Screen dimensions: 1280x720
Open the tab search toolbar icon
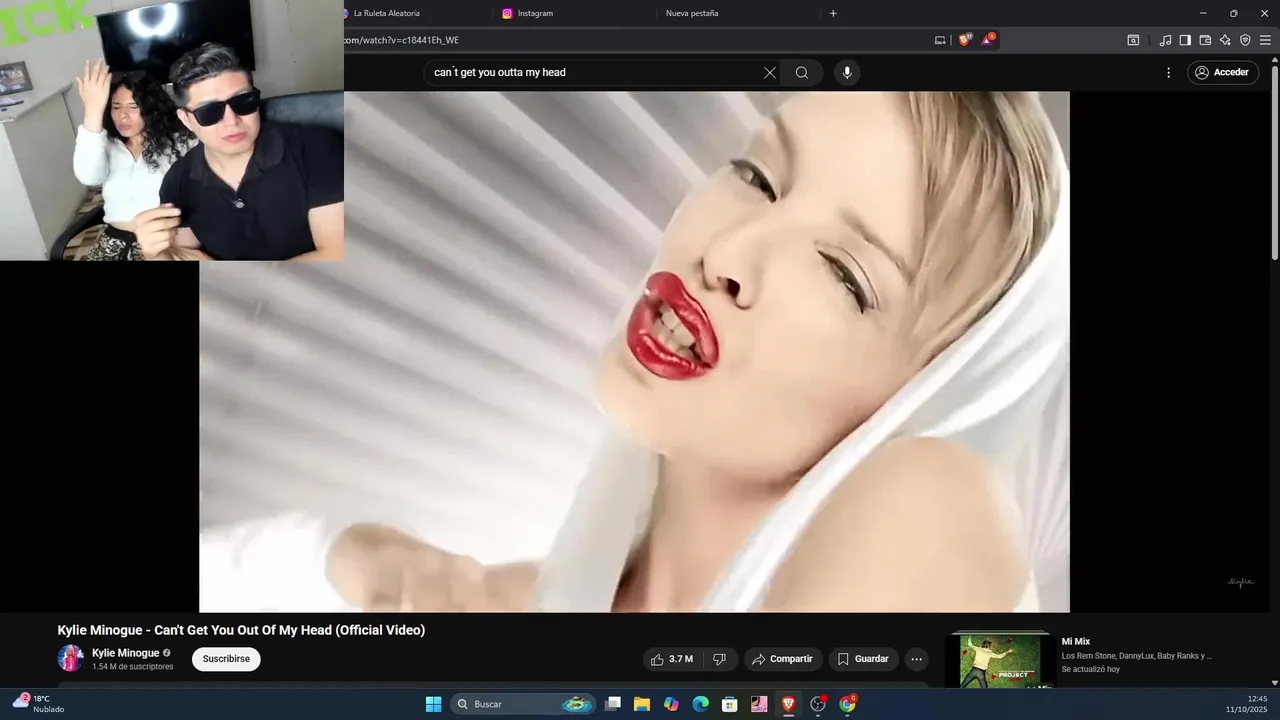pos(1133,40)
